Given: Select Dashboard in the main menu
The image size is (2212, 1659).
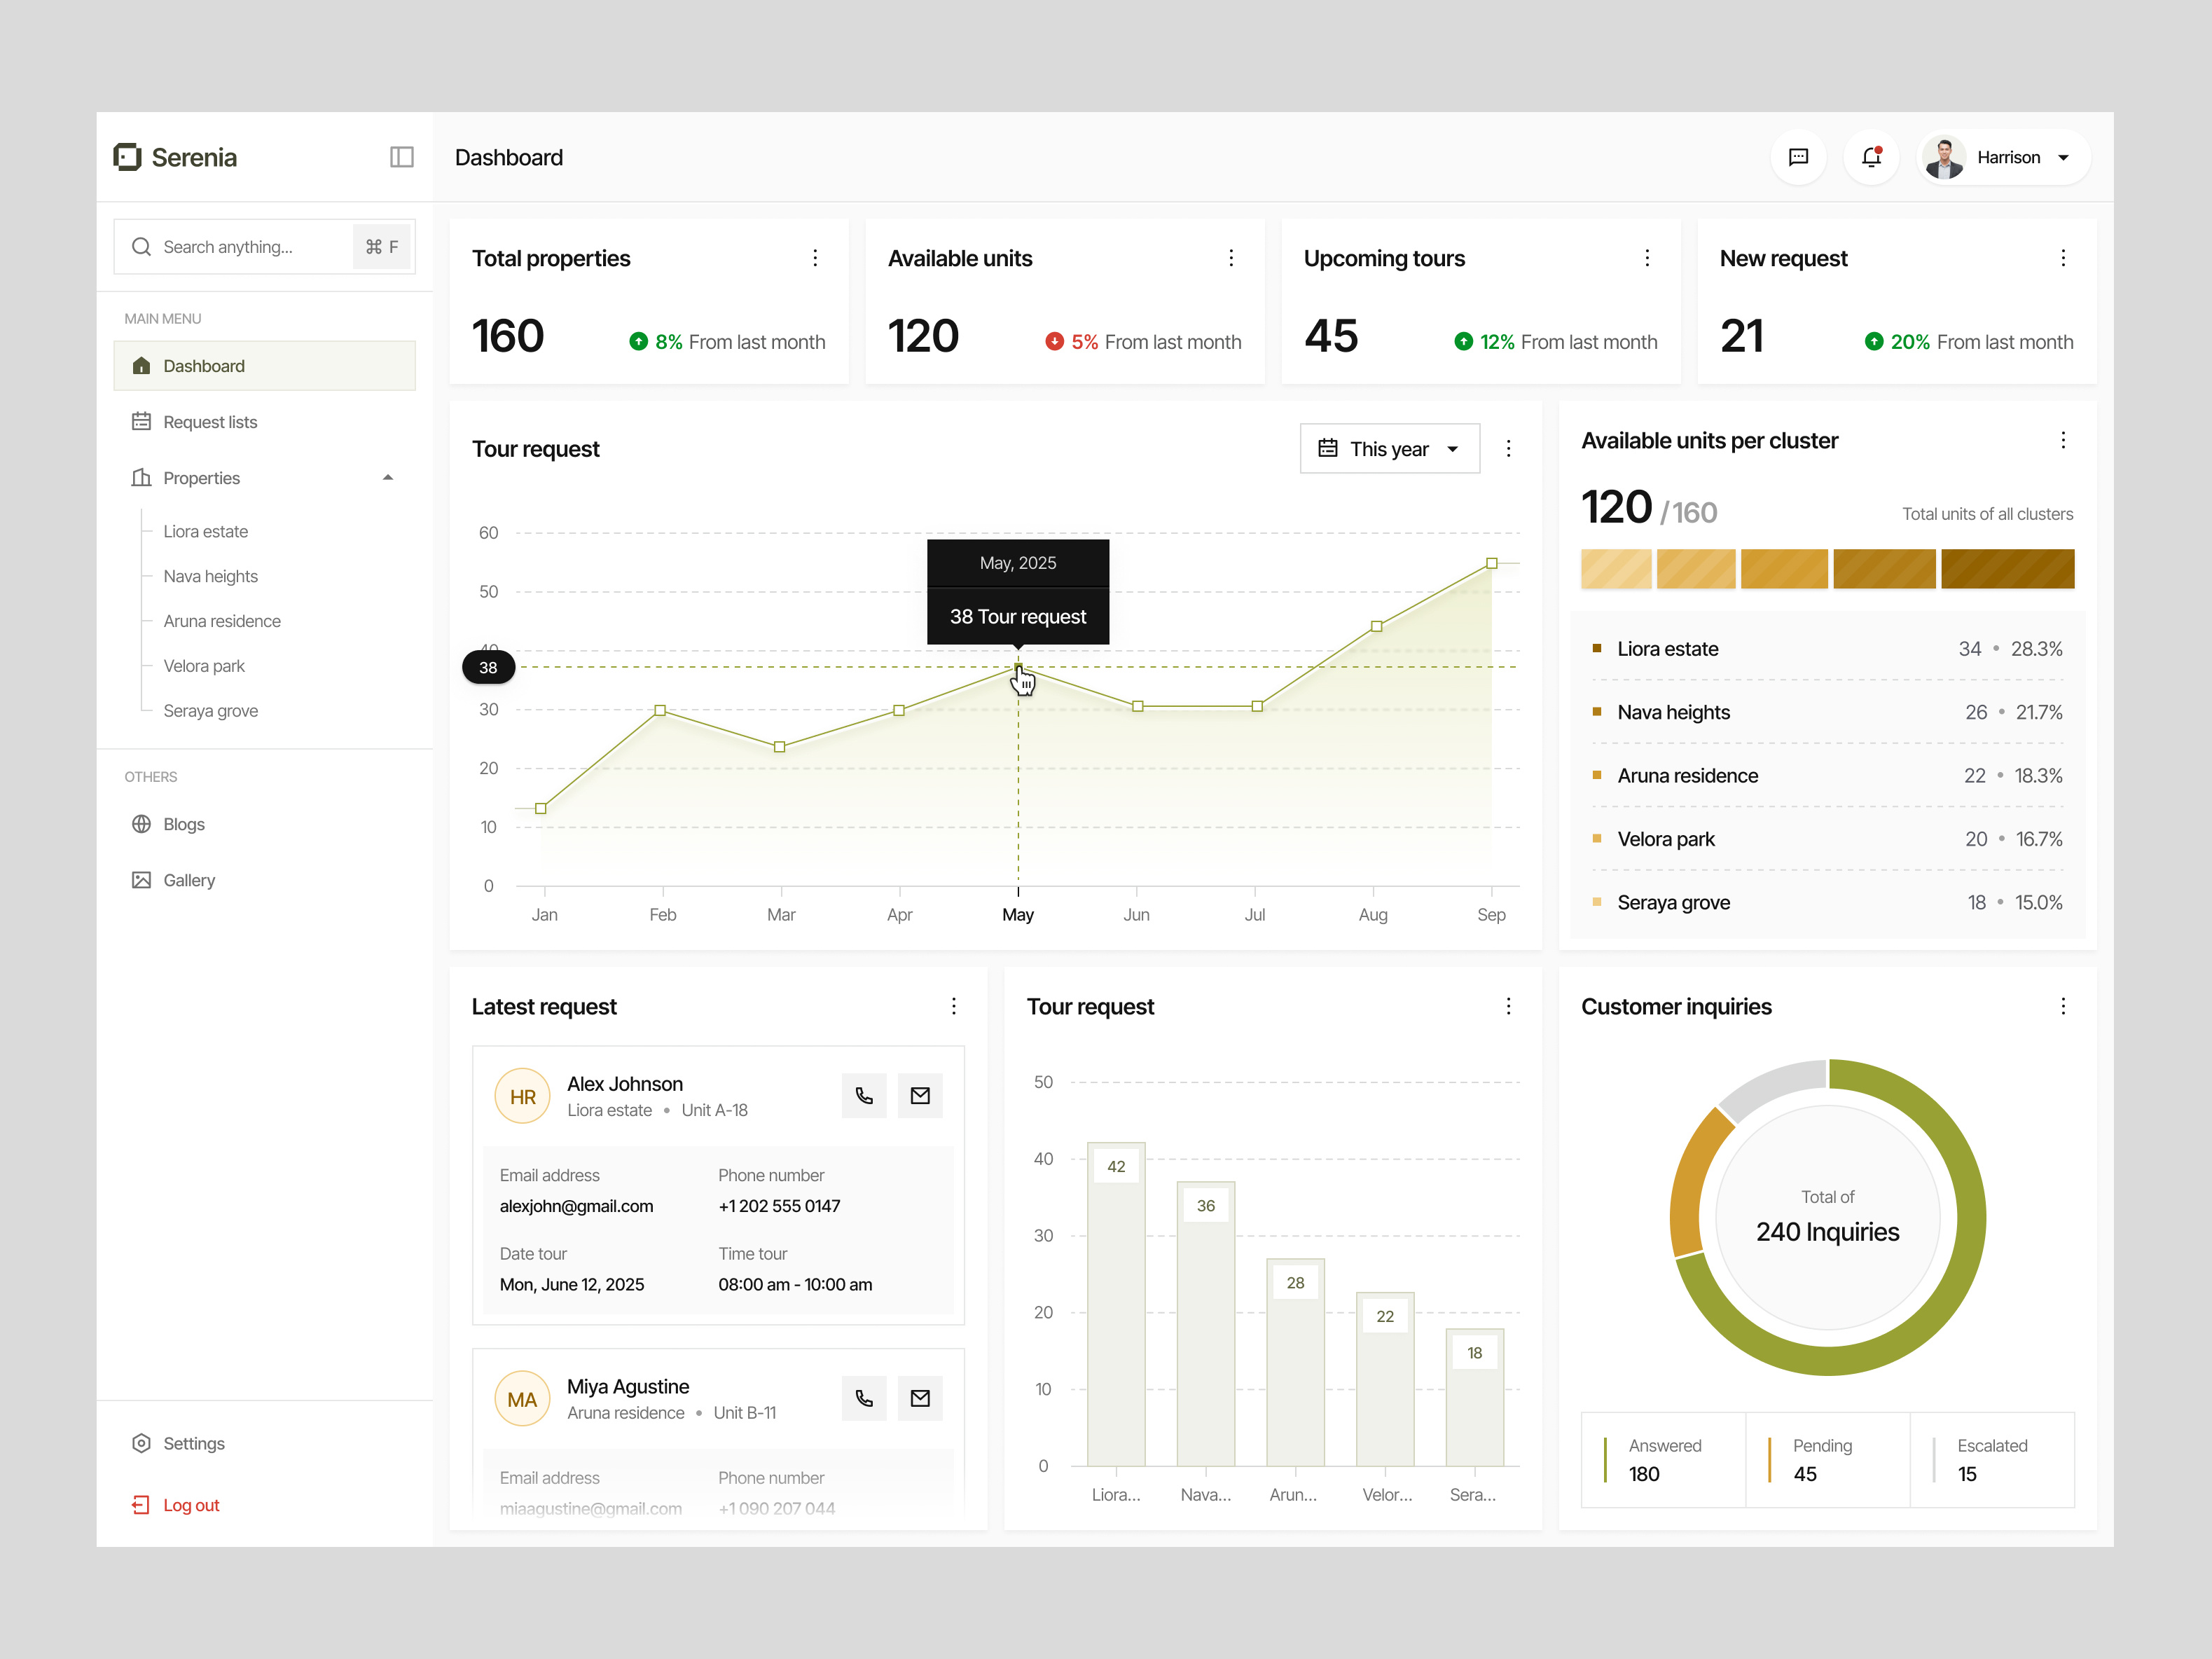Looking at the screenshot, I should pyautogui.click(x=204, y=365).
